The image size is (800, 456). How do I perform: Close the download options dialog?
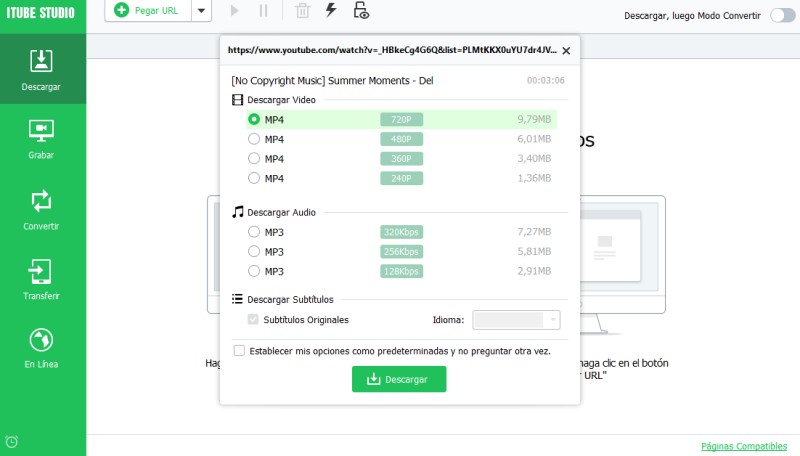pyautogui.click(x=566, y=50)
